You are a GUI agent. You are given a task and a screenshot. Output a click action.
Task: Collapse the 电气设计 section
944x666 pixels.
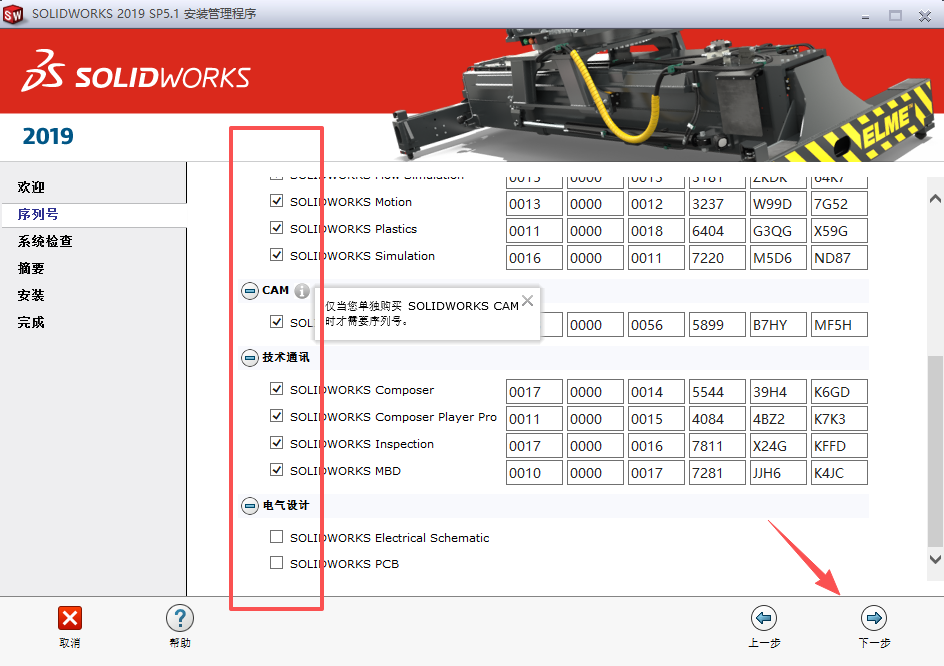[x=249, y=505]
